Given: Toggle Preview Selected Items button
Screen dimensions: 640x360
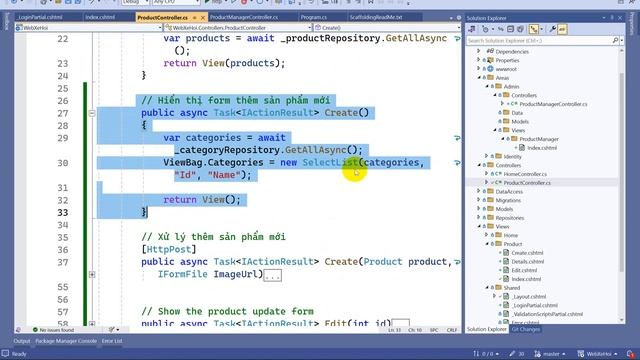Looking at the screenshot, I should tap(562, 29).
